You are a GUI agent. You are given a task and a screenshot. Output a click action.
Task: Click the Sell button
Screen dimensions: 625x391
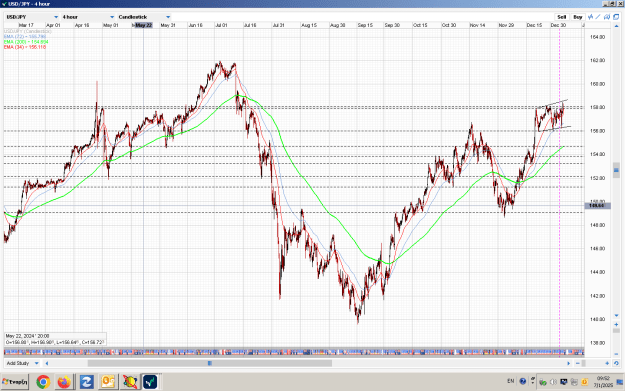pos(562,17)
